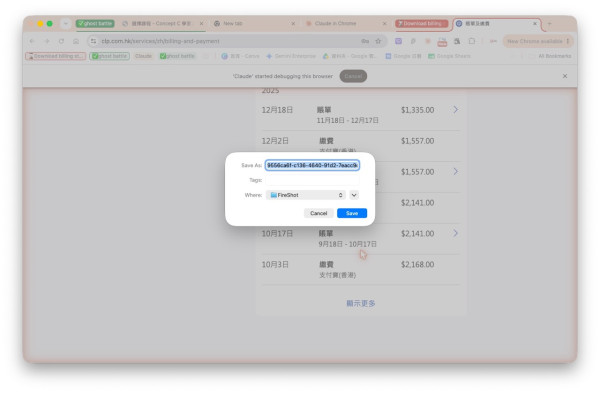Select the 12月18日 date text
The height and width of the screenshot is (393, 600).
[x=277, y=110]
